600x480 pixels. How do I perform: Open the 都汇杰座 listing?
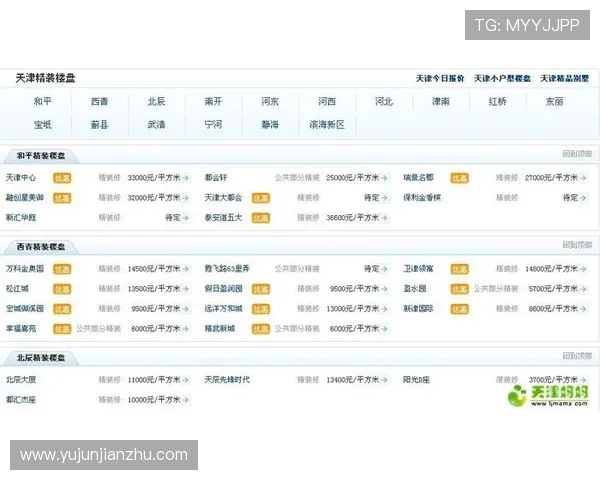pos(21,400)
